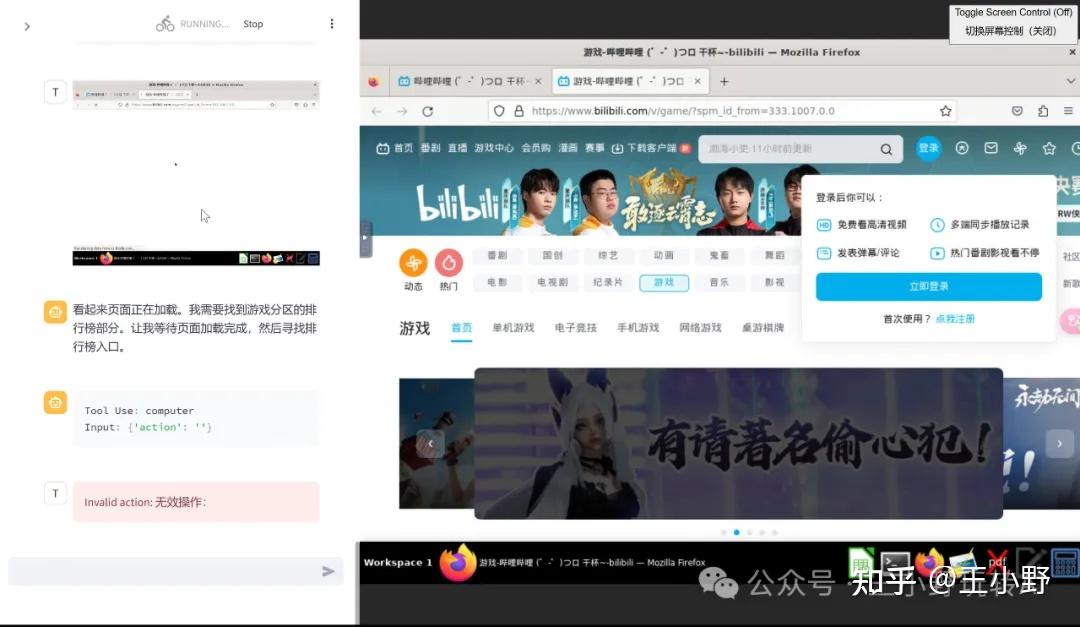Open the 电子竞技 sub-tab
The image size is (1080, 627).
pyautogui.click(x=576, y=328)
